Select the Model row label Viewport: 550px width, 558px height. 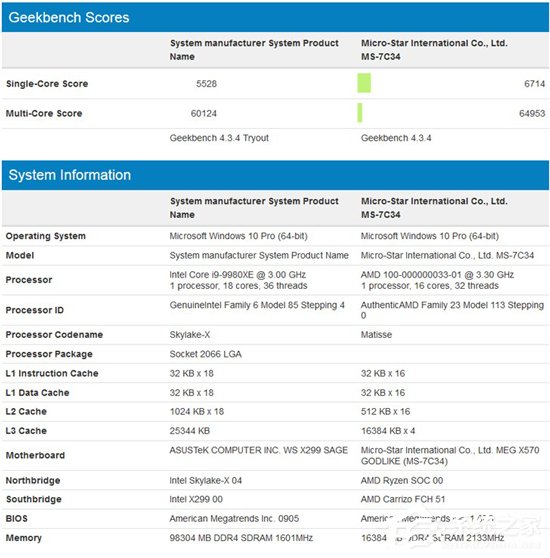click(20, 255)
